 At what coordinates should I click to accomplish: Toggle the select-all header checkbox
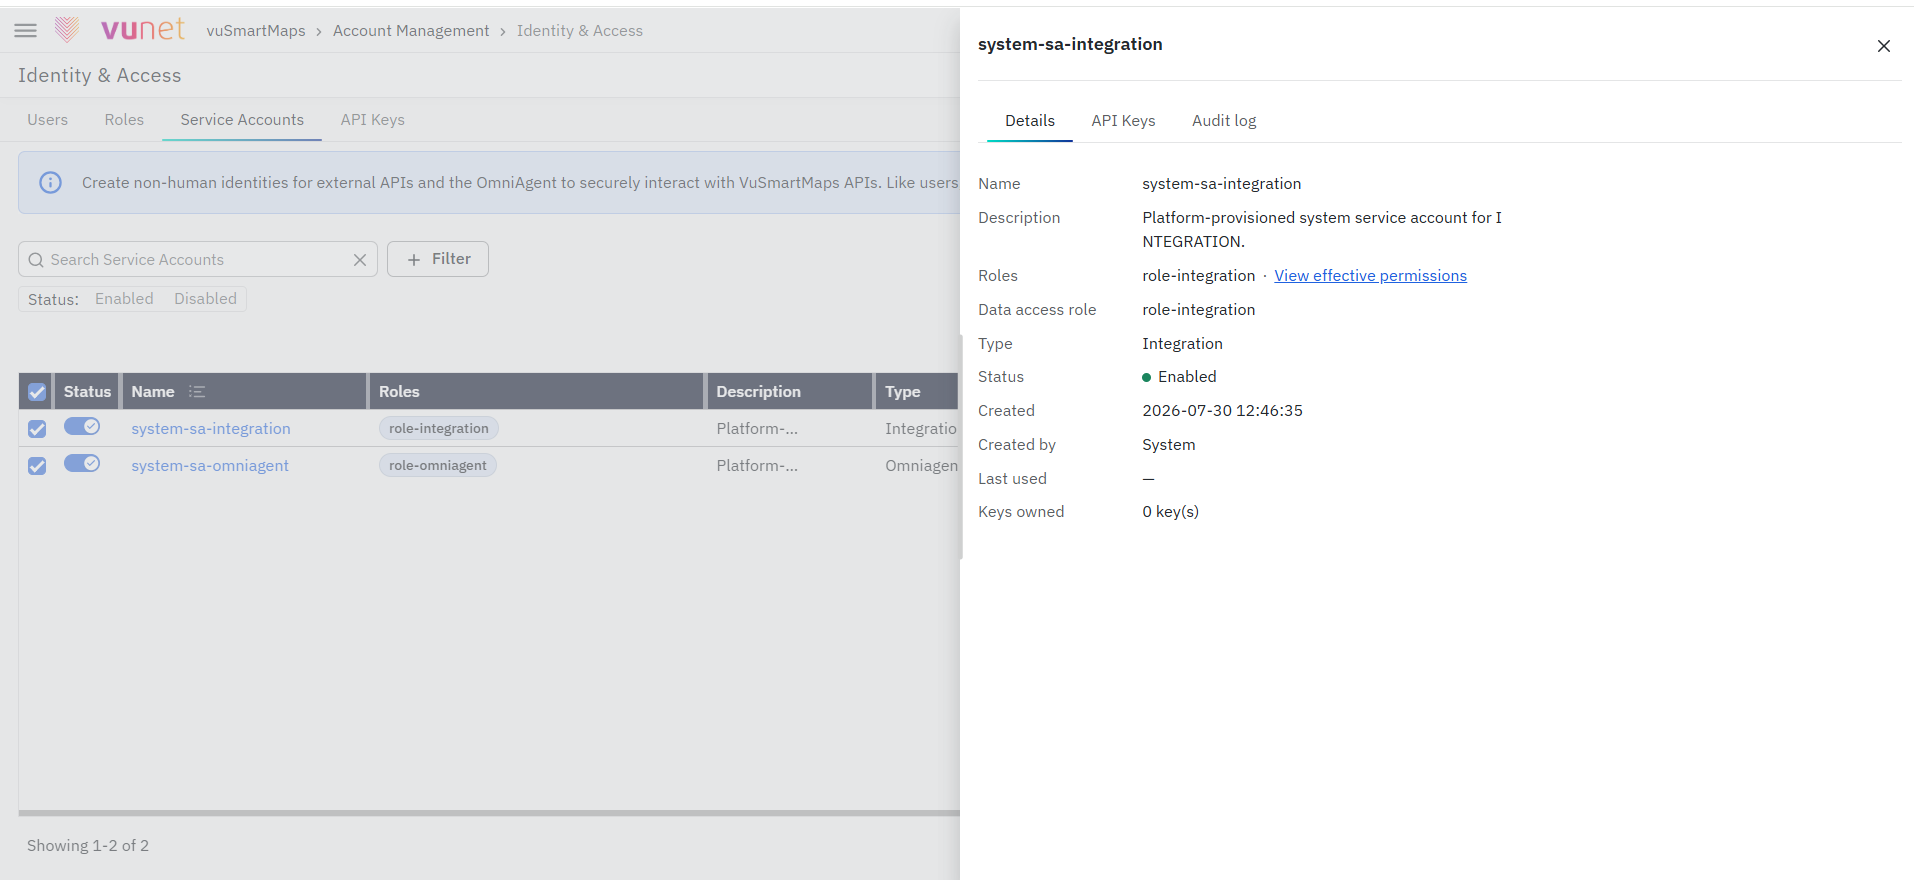click(37, 392)
